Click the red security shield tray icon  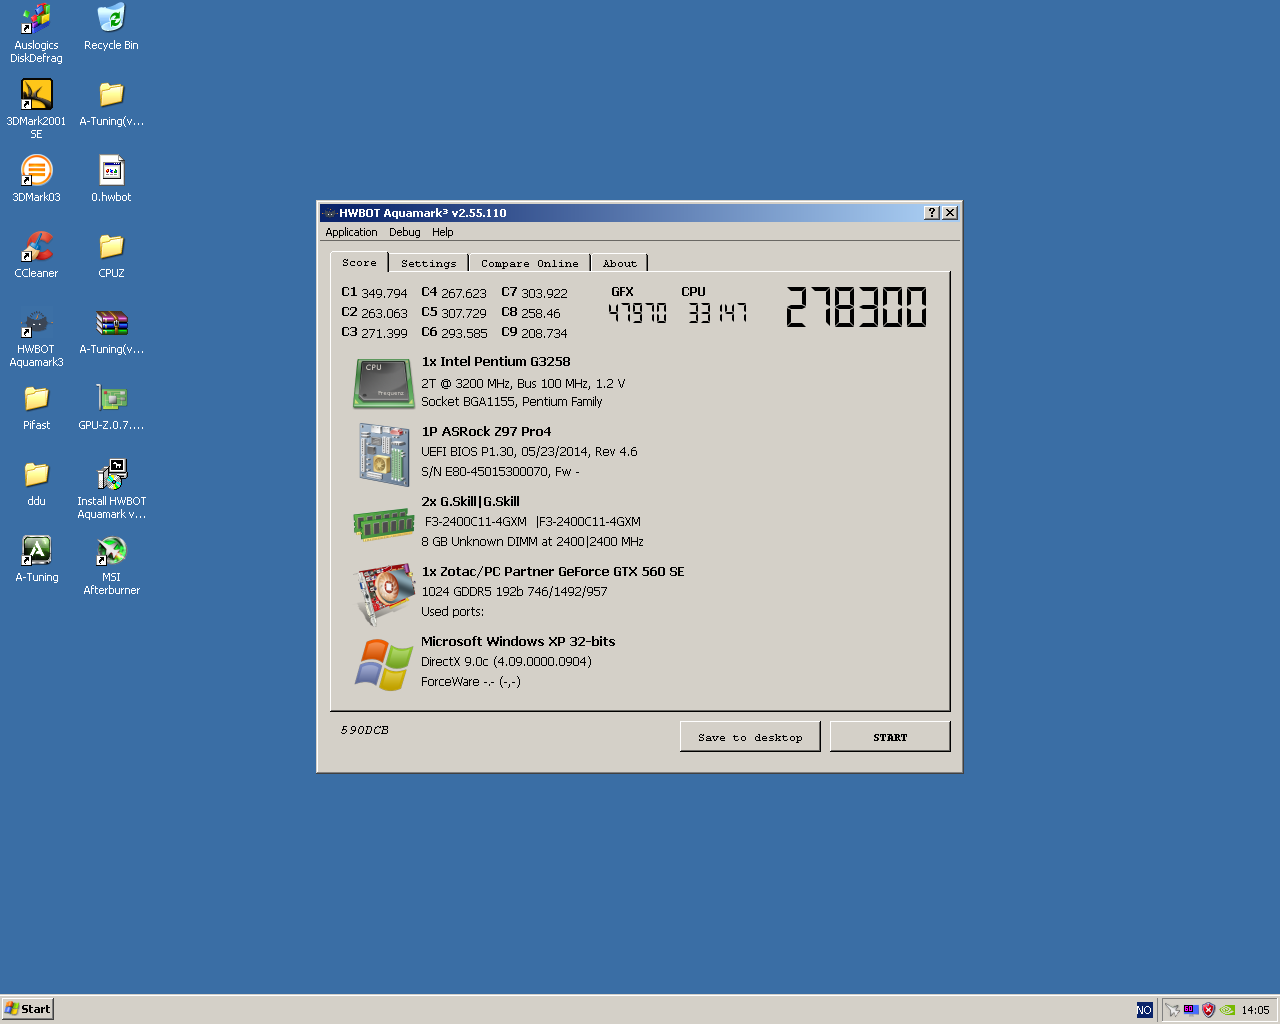click(1208, 1010)
